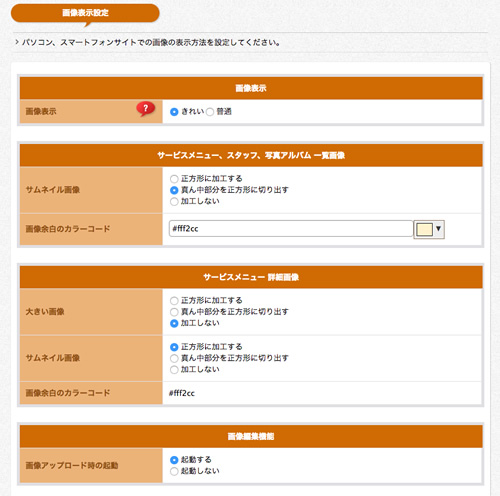Click the #fff2cc color code input field

tap(291, 229)
